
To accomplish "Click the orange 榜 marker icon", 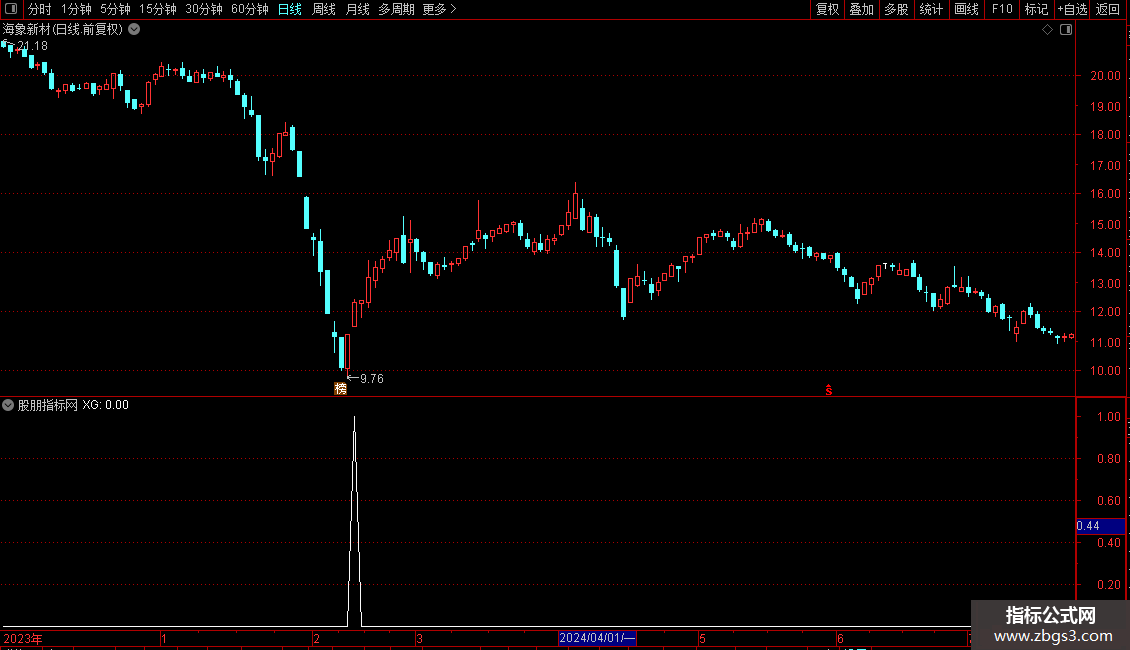I will [341, 389].
